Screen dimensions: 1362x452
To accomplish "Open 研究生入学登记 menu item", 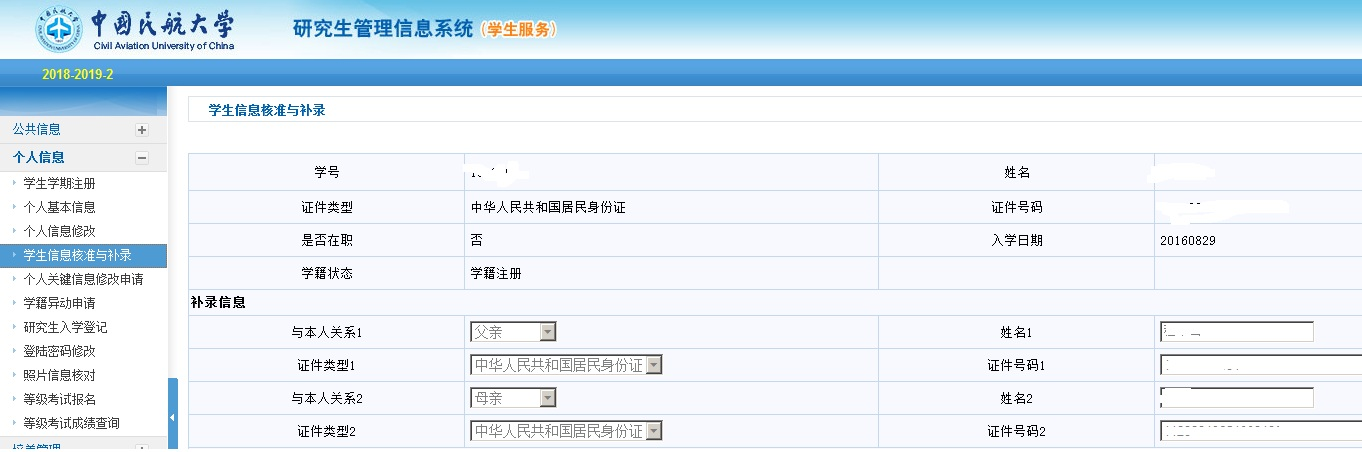I will pyautogui.click(x=65, y=328).
